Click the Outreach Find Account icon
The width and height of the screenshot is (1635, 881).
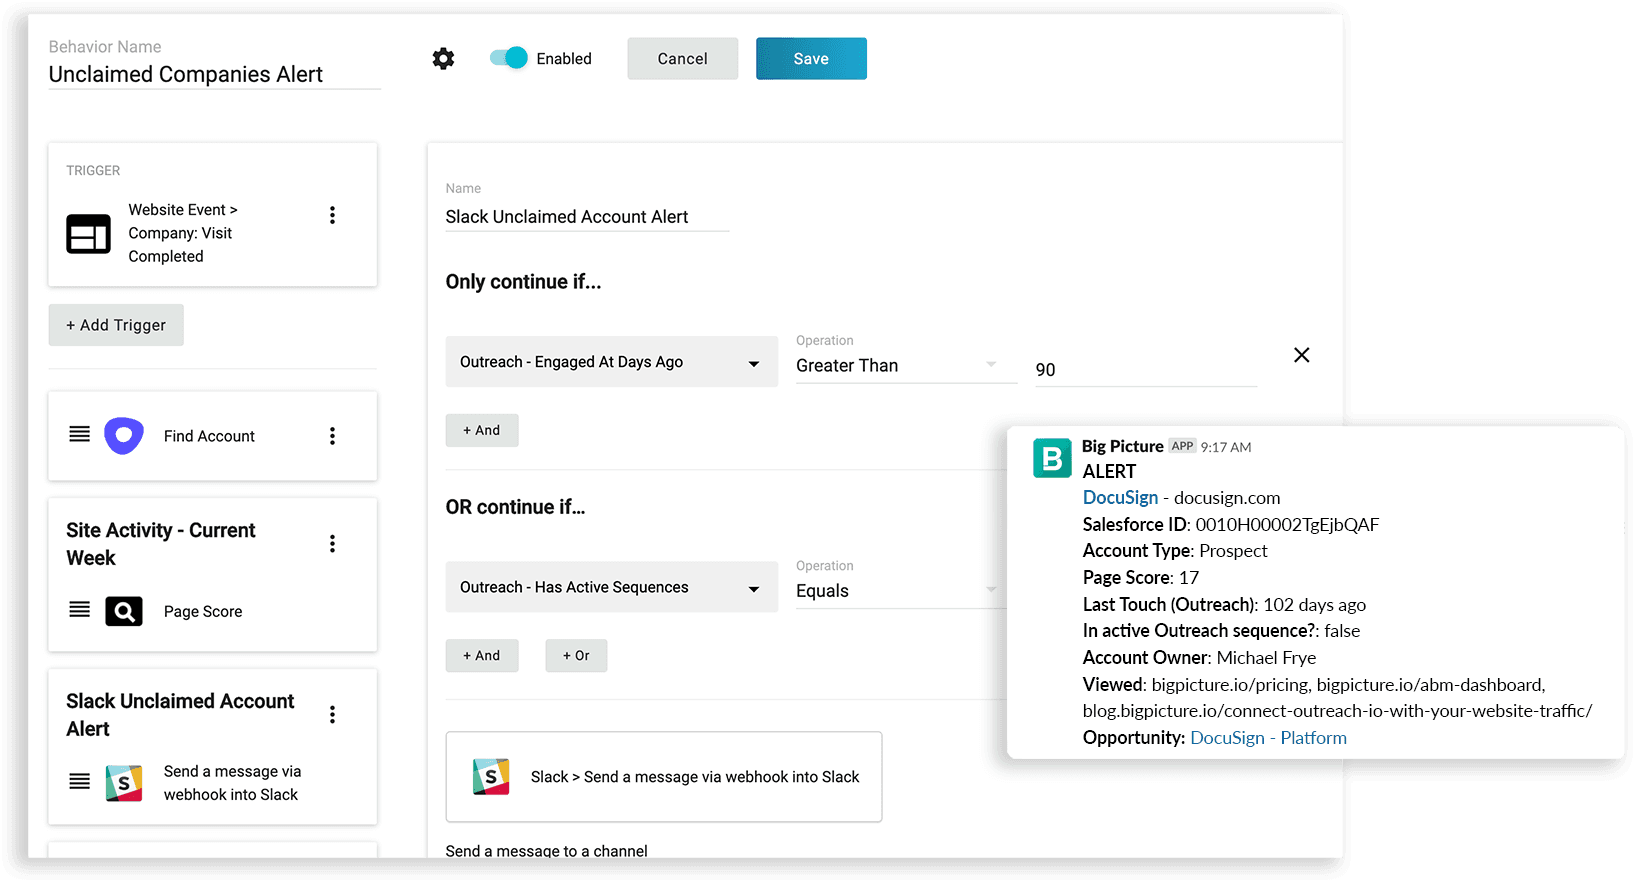tap(124, 436)
